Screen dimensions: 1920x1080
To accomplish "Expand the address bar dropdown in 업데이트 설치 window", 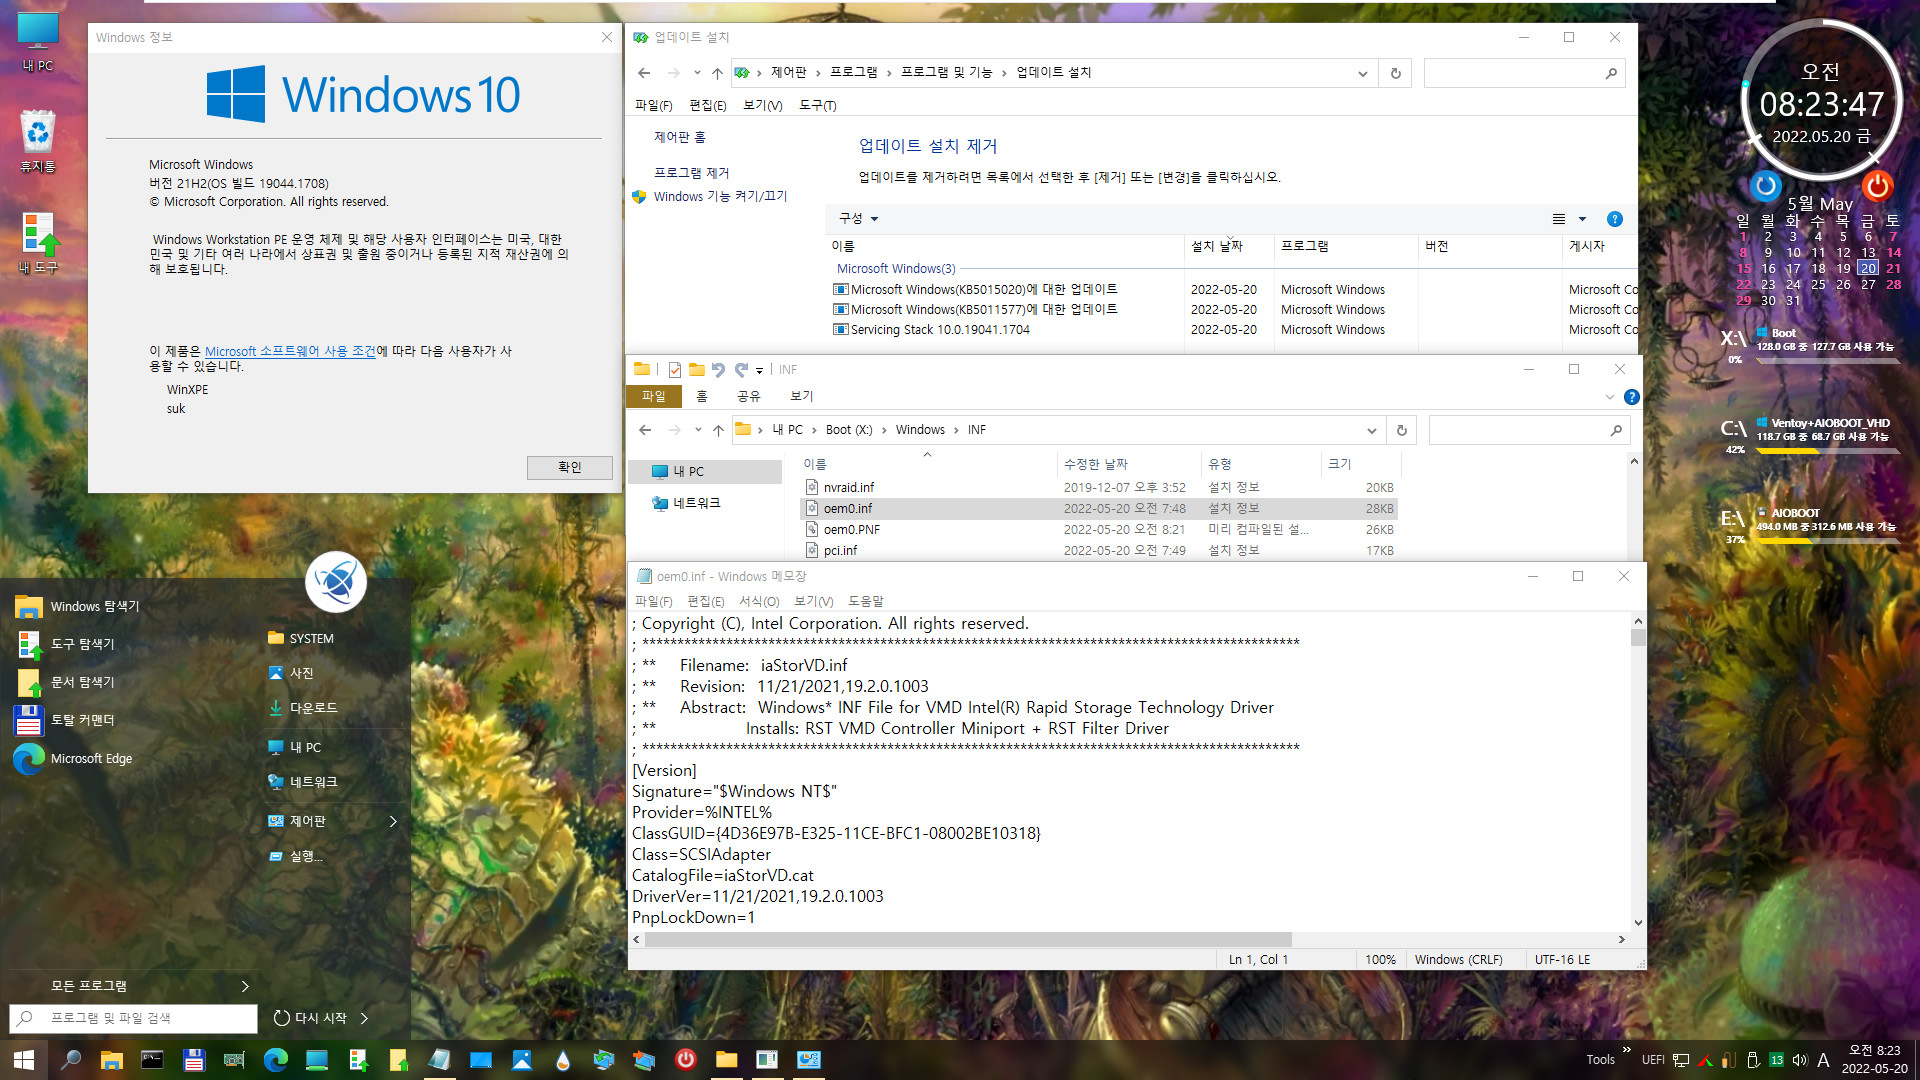I will [1362, 73].
